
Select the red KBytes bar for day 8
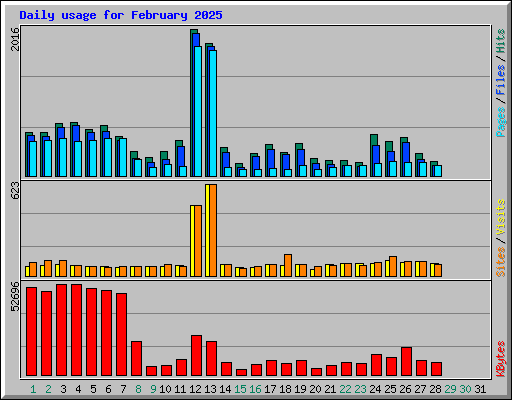pyautogui.click(x=136, y=358)
